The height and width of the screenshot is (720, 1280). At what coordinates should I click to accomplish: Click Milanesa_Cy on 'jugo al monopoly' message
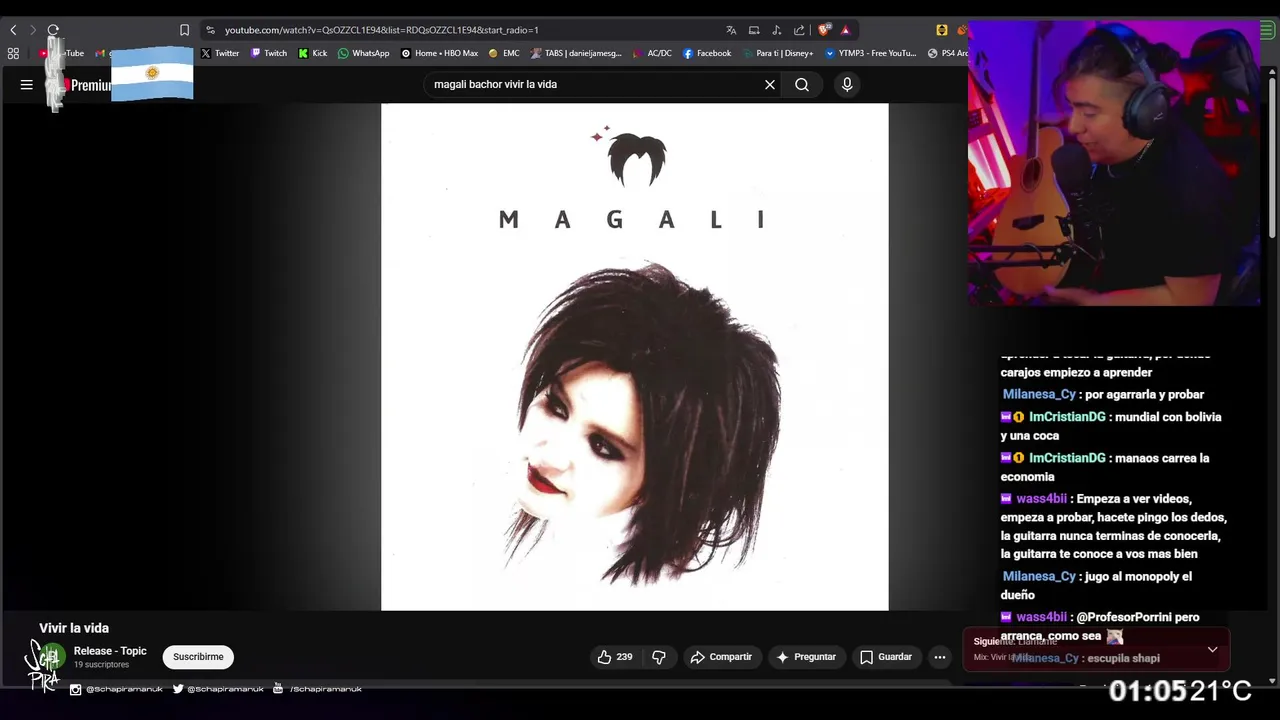(1039, 577)
